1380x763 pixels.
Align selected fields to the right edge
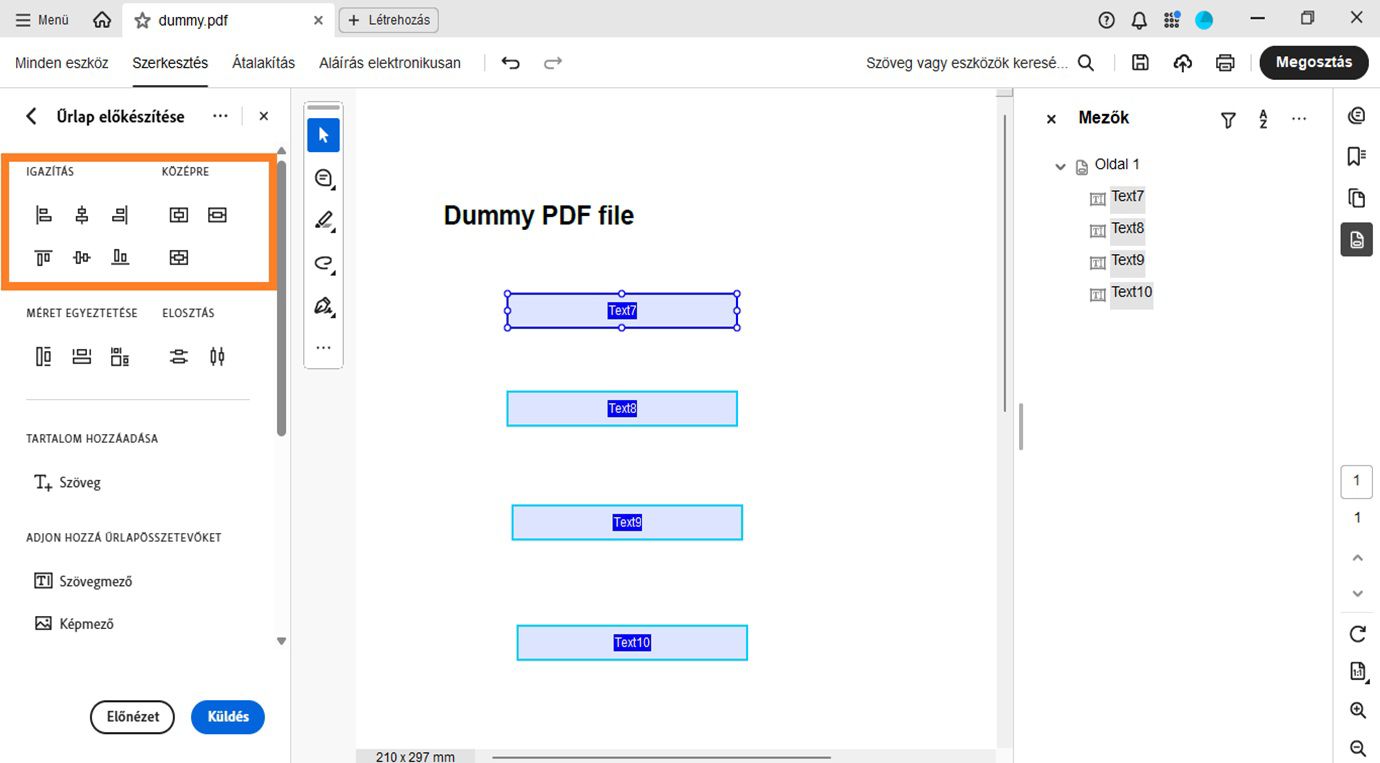(120, 215)
